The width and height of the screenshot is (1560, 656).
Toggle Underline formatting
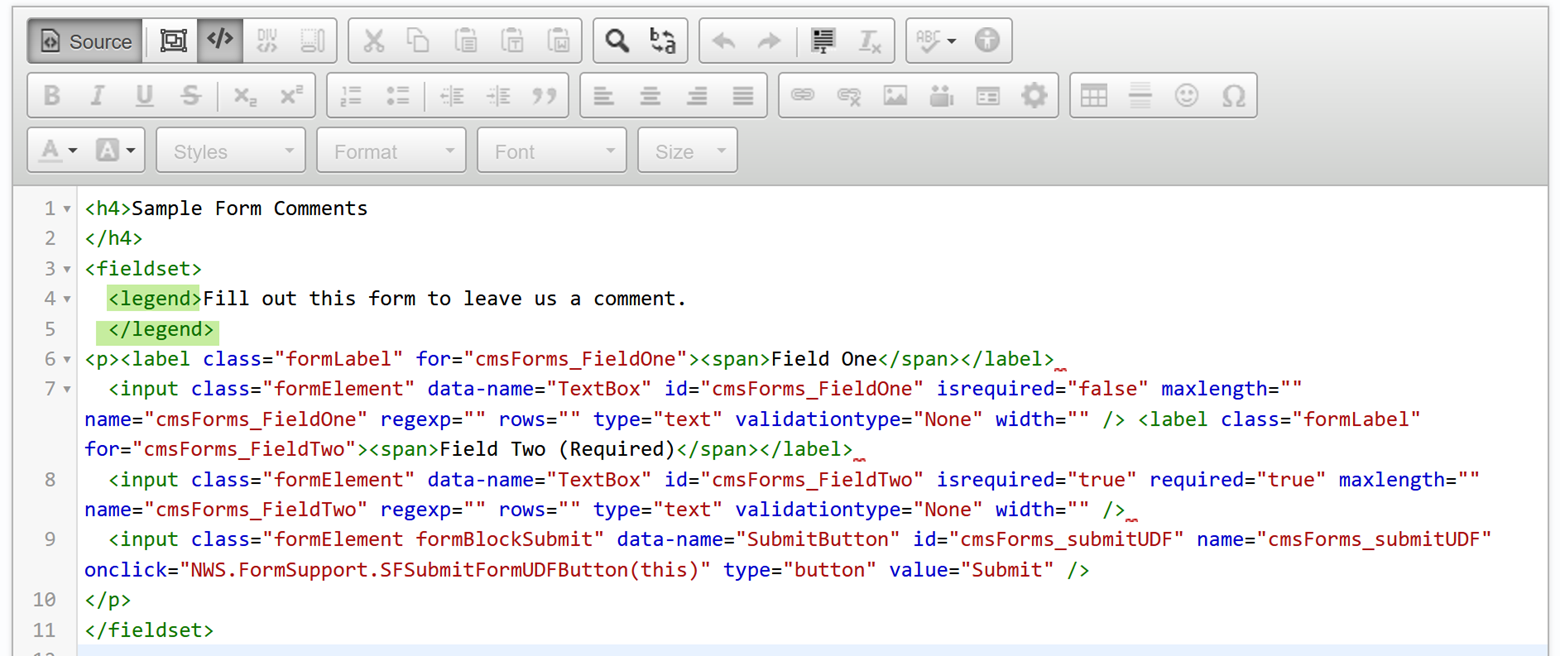tap(144, 96)
